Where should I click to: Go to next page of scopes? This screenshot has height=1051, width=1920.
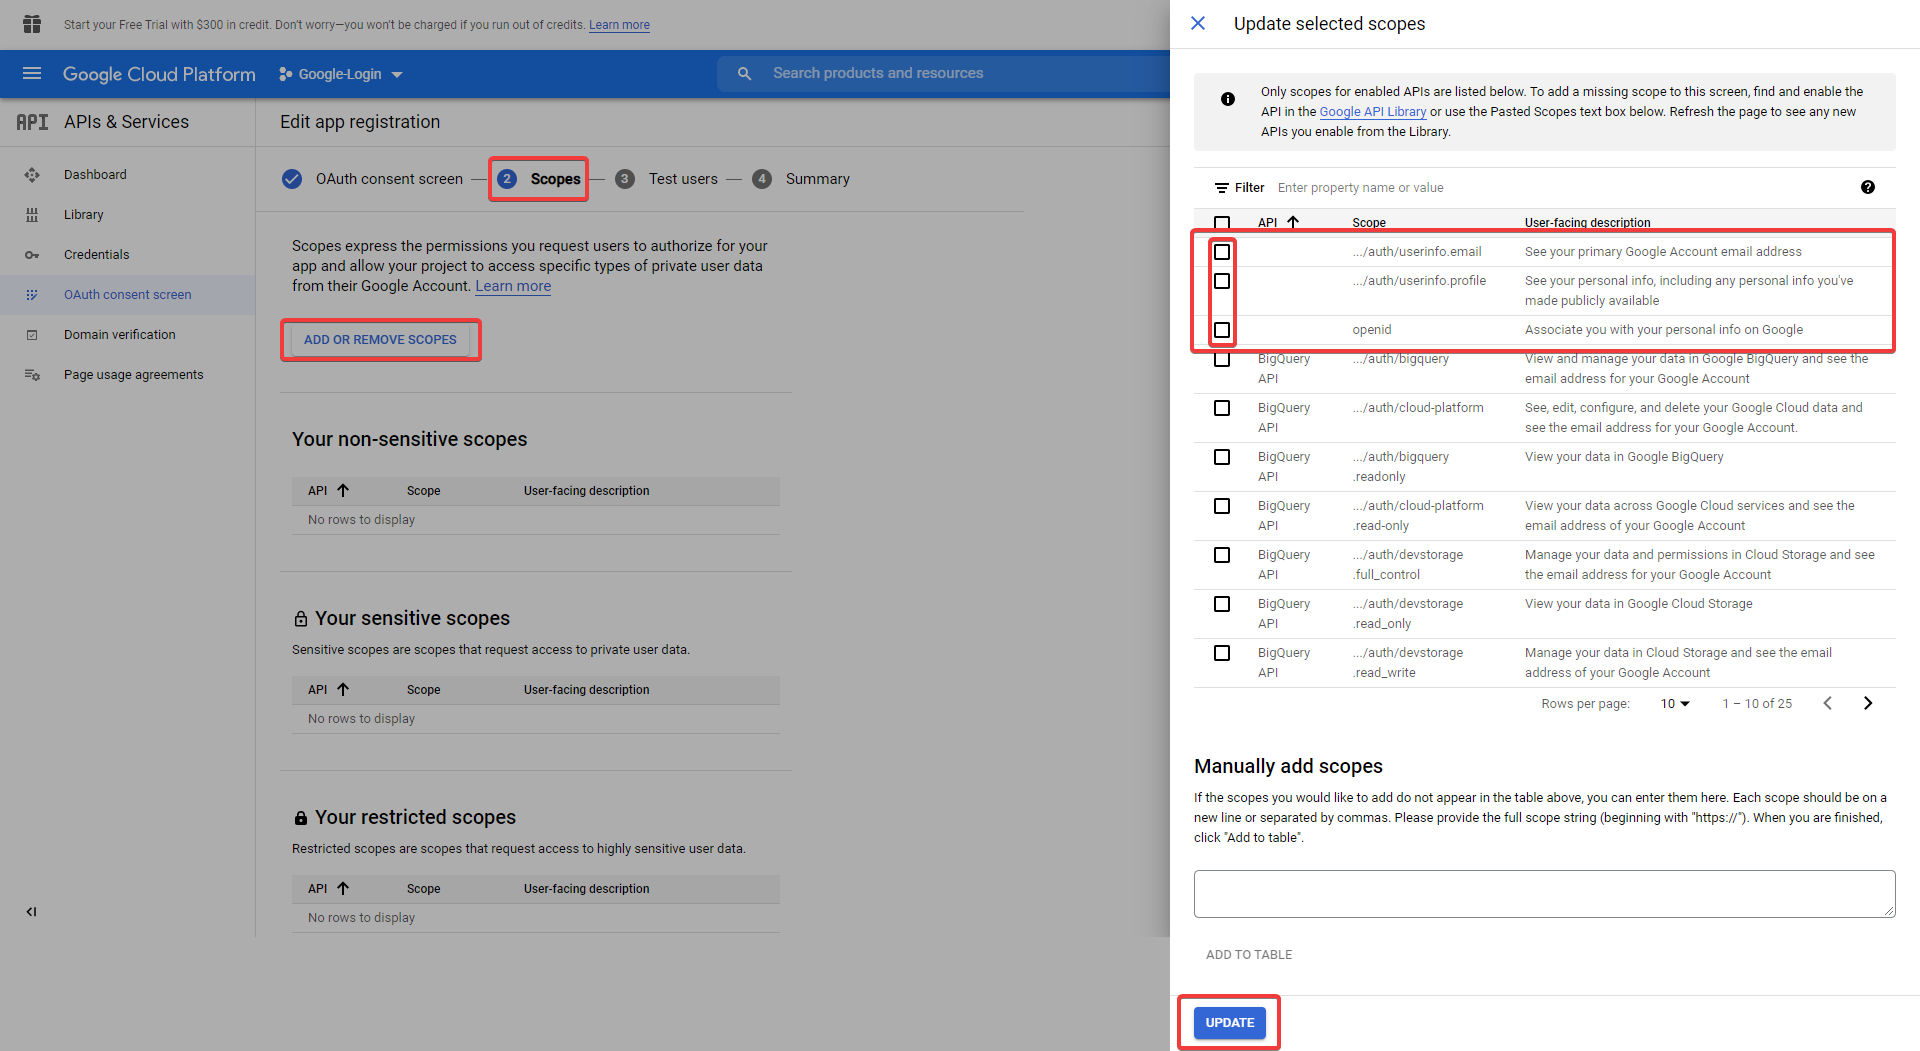1867,703
